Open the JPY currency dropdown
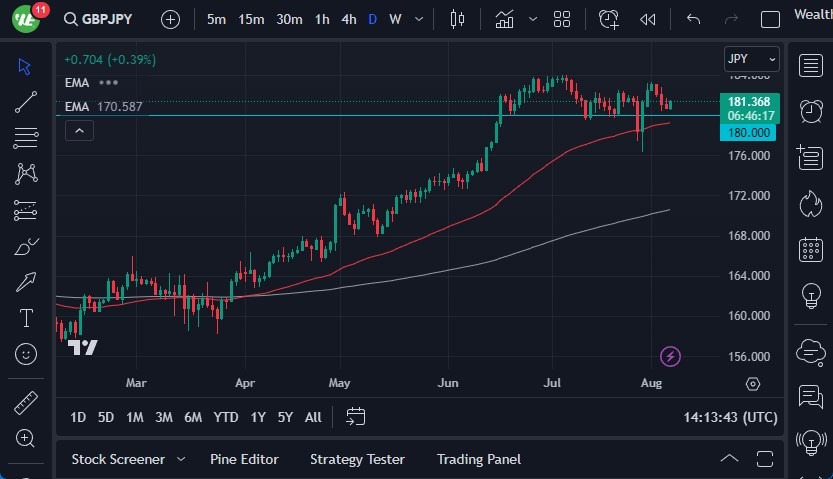The width and height of the screenshot is (833, 479). pos(751,59)
